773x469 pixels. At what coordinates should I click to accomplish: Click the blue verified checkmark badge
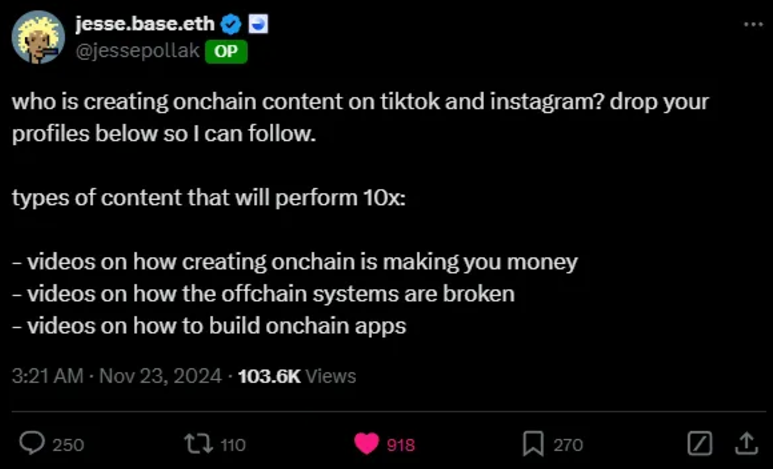(231, 24)
